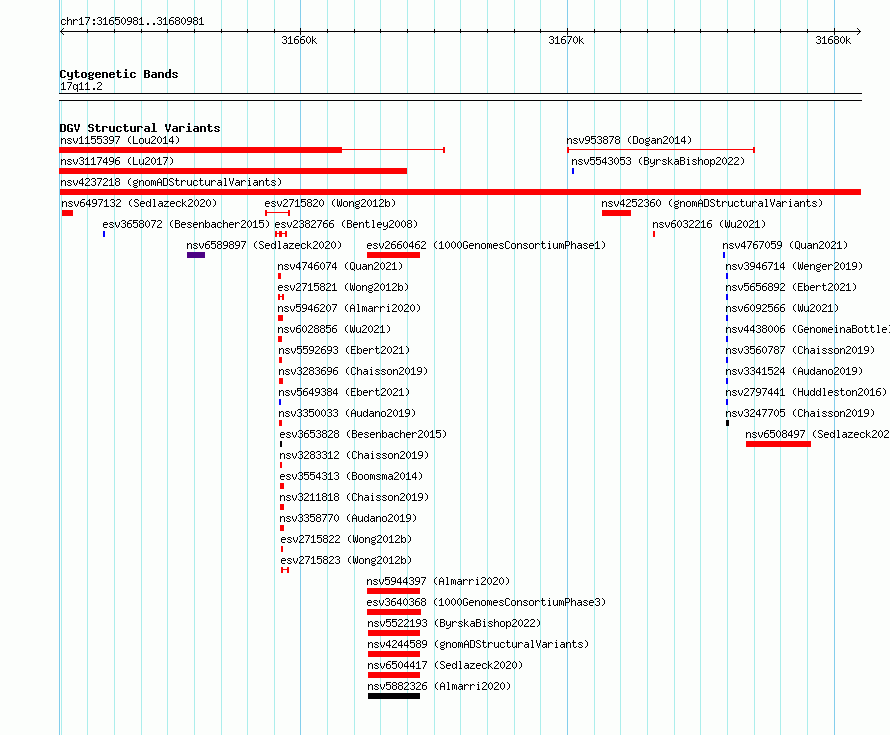Open nsv6028856 (Wu2021) variant
The height and width of the screenshot is (735, 890).
(x=334, y=329)
